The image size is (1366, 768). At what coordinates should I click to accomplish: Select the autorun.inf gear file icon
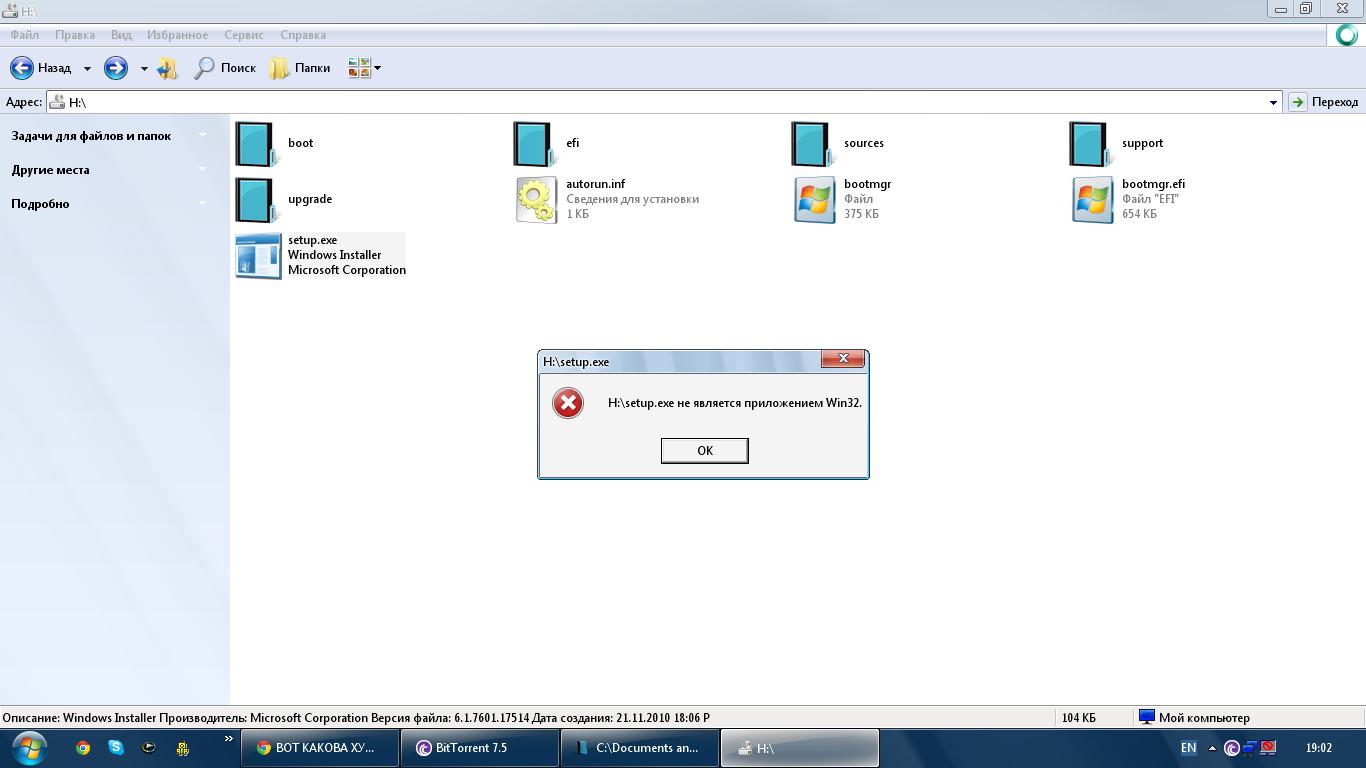(536, 200)
